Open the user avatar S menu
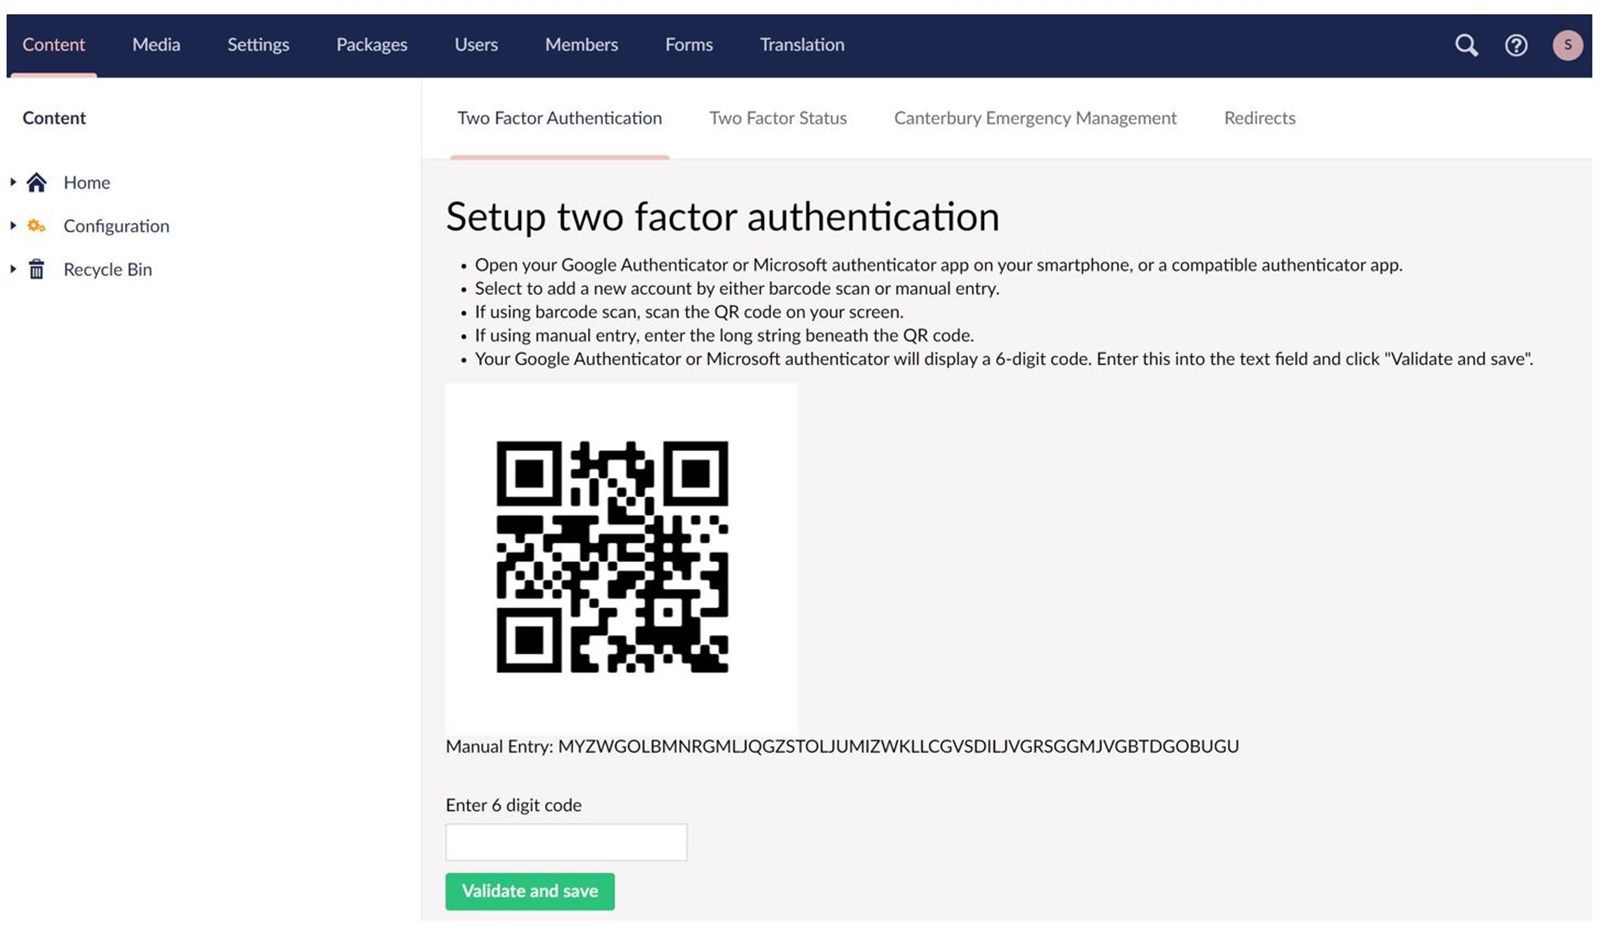1600x931 pixels. tap(1567, 45)
